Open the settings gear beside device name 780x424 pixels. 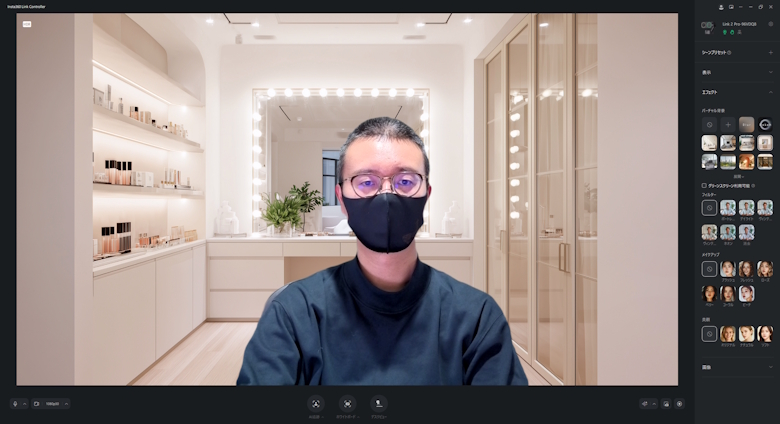[x=770, y=24]
